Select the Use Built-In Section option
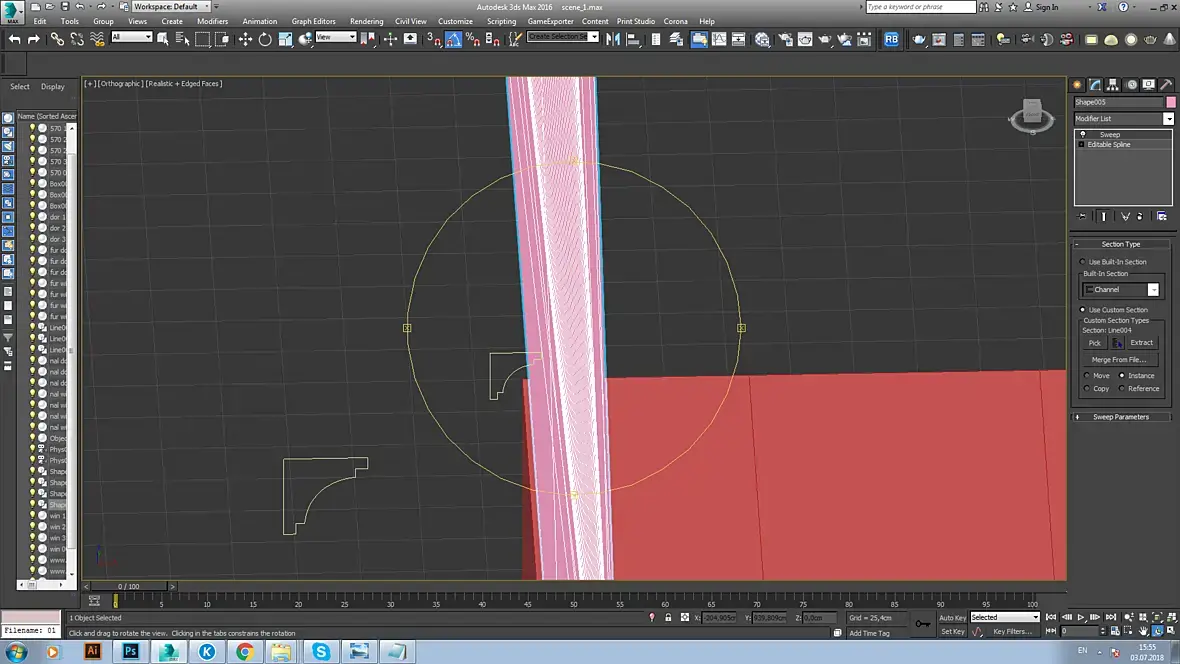Screen dimensions: 1180x664 [x=1082, y=262]
